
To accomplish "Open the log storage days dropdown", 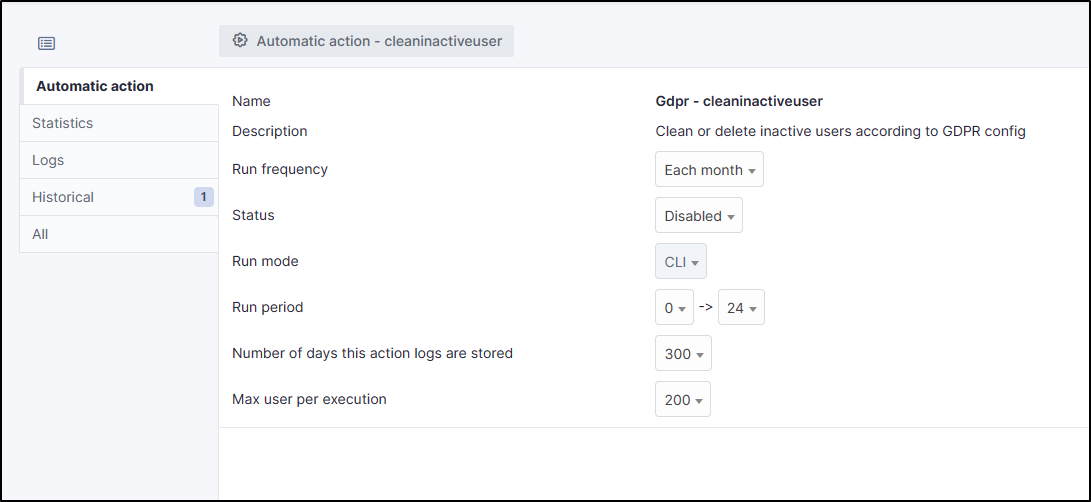I will (683, 354).
